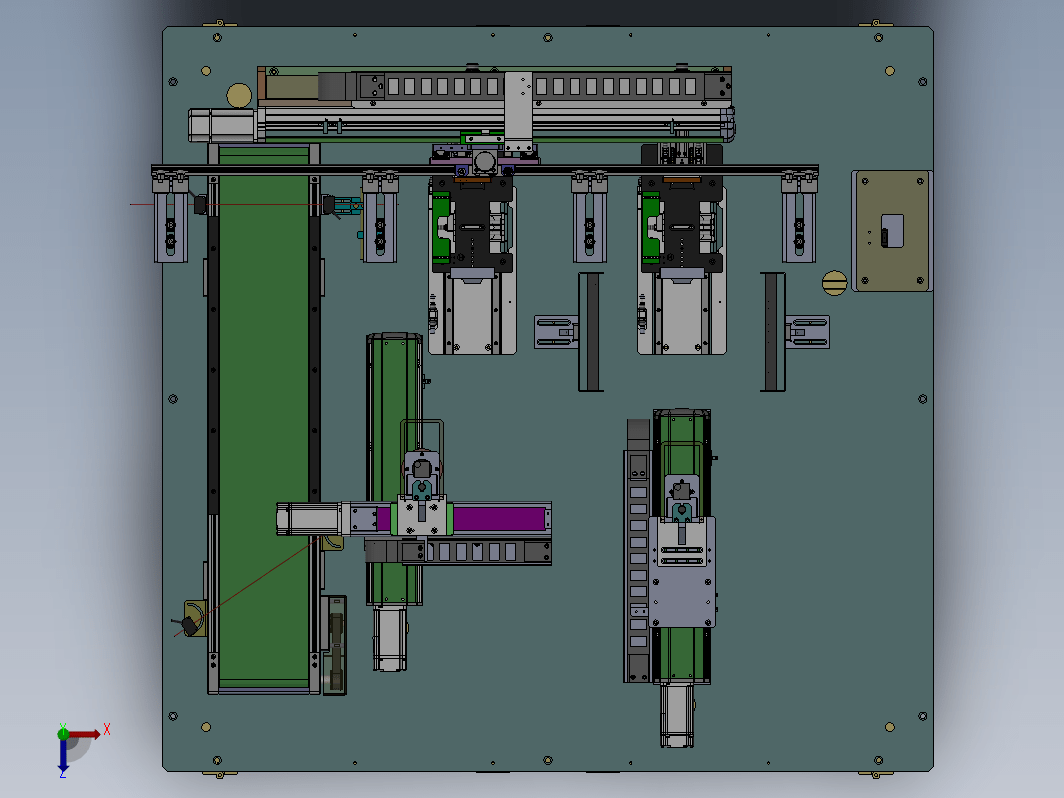Select the tan electrical plate on base's right edge
The width and height of the screenshot is (1064, 798).
tap(892, 231)
